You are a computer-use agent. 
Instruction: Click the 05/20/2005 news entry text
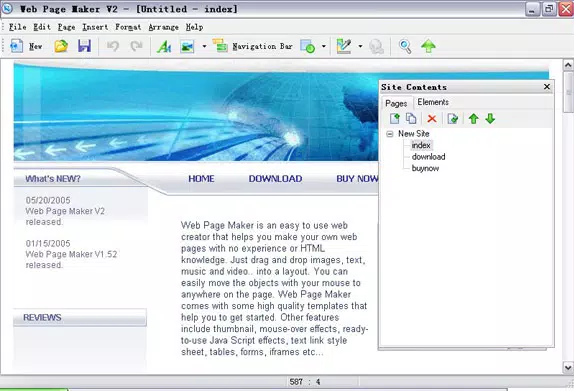[65, 211]
